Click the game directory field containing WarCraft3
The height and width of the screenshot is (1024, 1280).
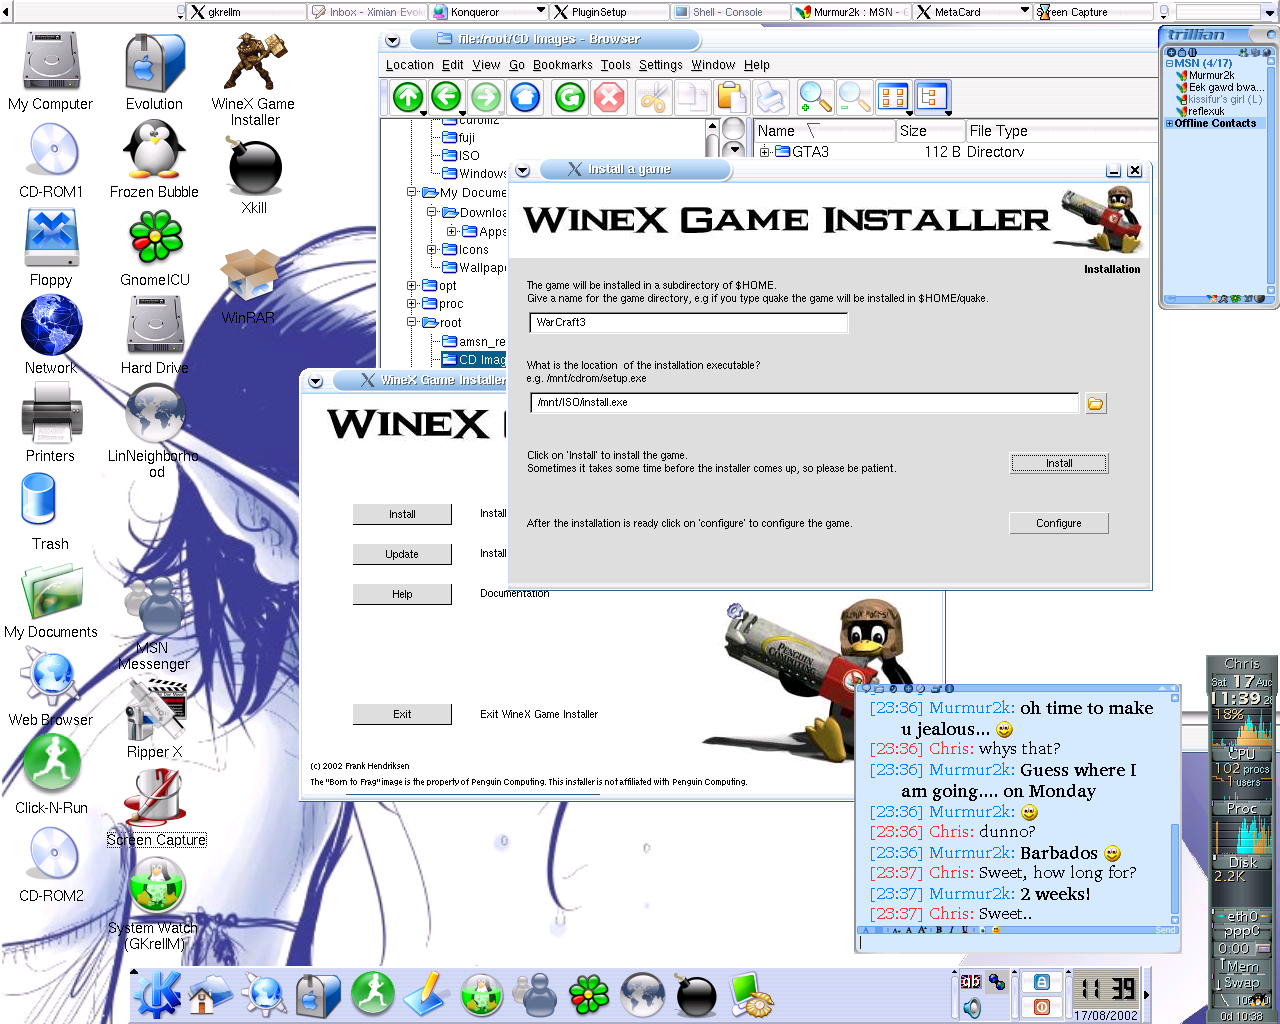tap(689, 322)
